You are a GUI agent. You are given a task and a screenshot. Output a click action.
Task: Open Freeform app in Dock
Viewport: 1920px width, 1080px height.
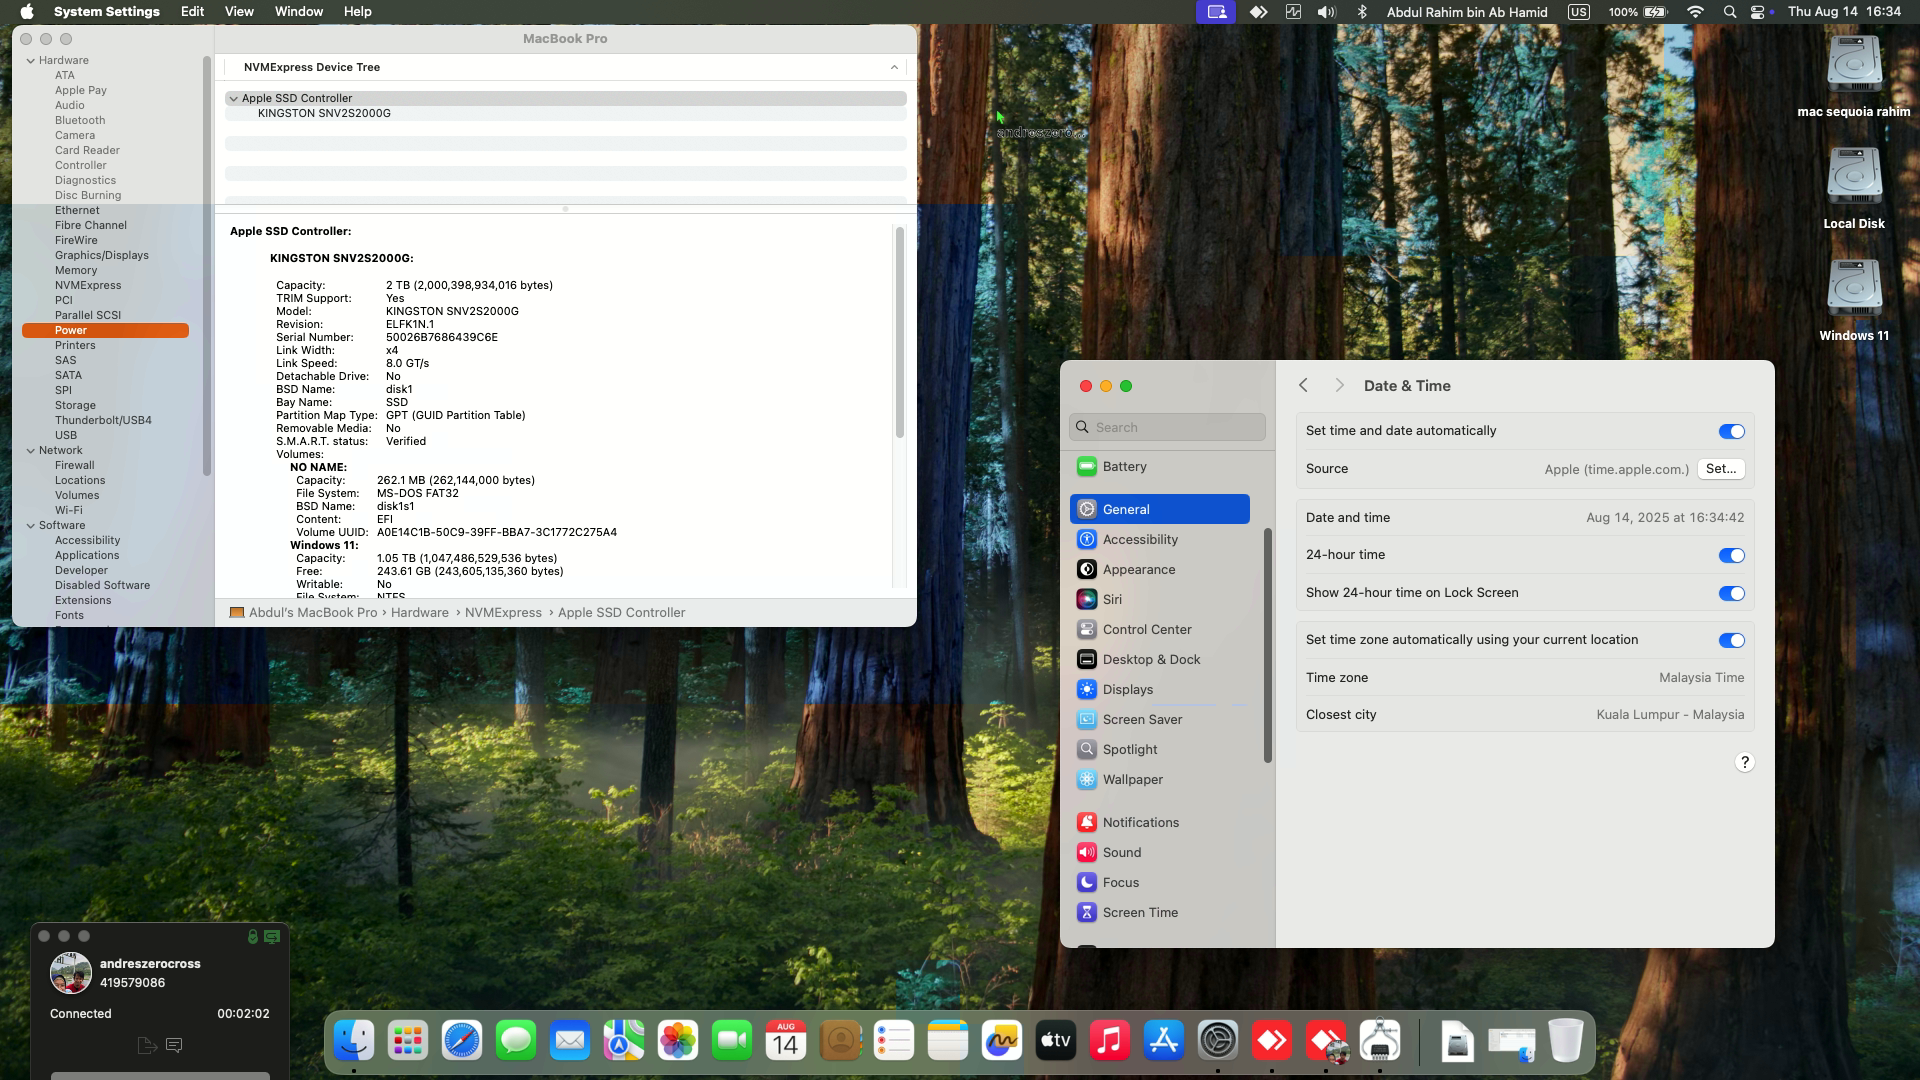pyautogui.click(x=1002, y=1041)
